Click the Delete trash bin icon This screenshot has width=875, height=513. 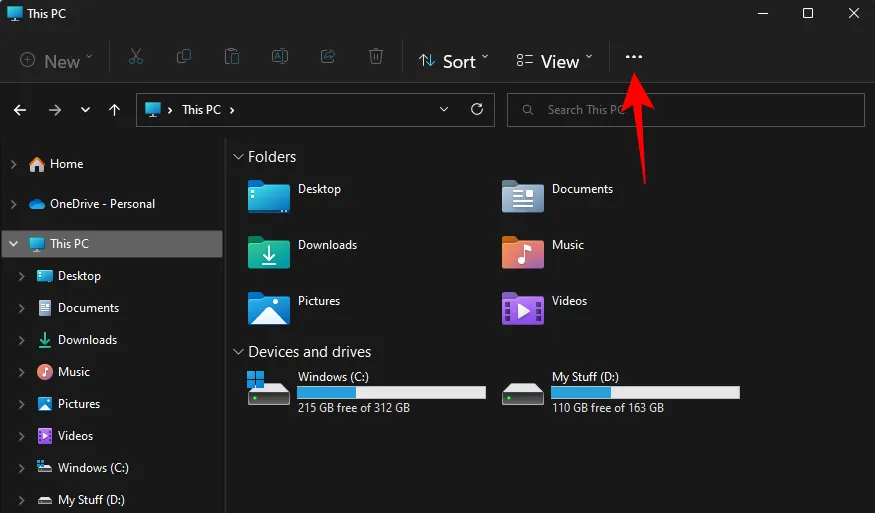coord(376,57)
